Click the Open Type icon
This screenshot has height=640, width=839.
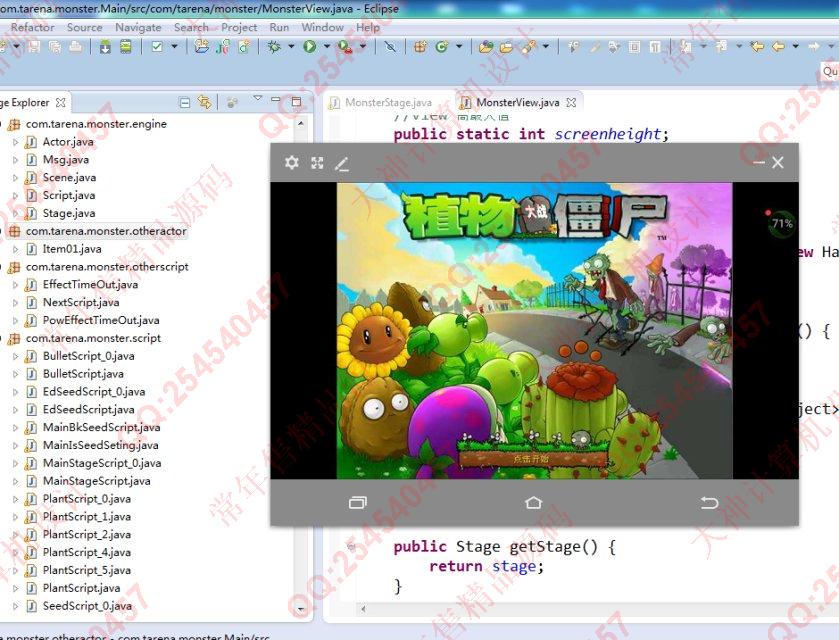point(485,47)
